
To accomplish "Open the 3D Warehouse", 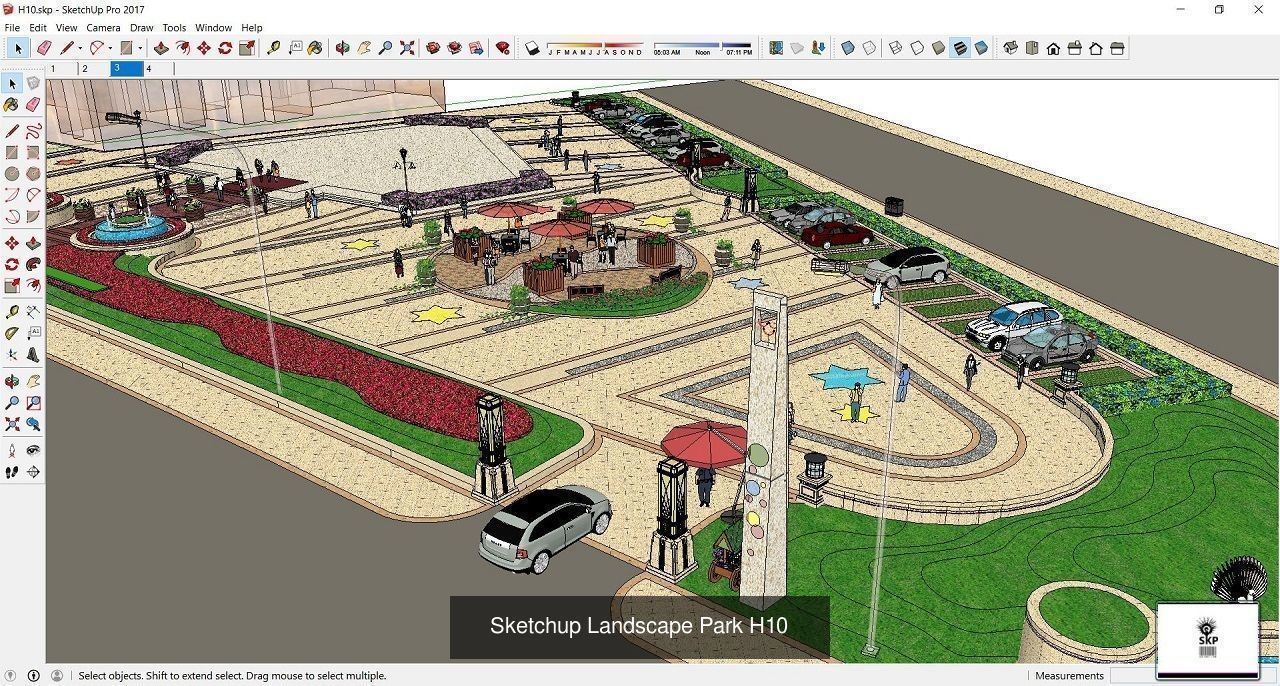I will [x=433, y=48].
